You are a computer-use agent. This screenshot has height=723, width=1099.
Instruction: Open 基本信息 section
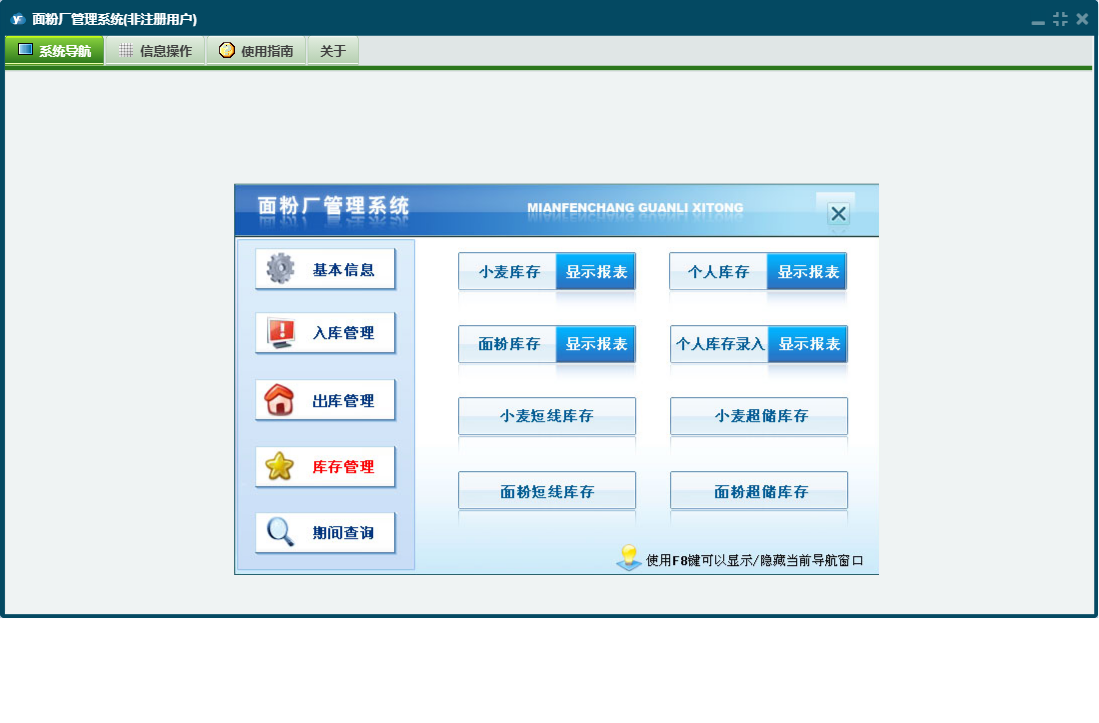(325, 269)
